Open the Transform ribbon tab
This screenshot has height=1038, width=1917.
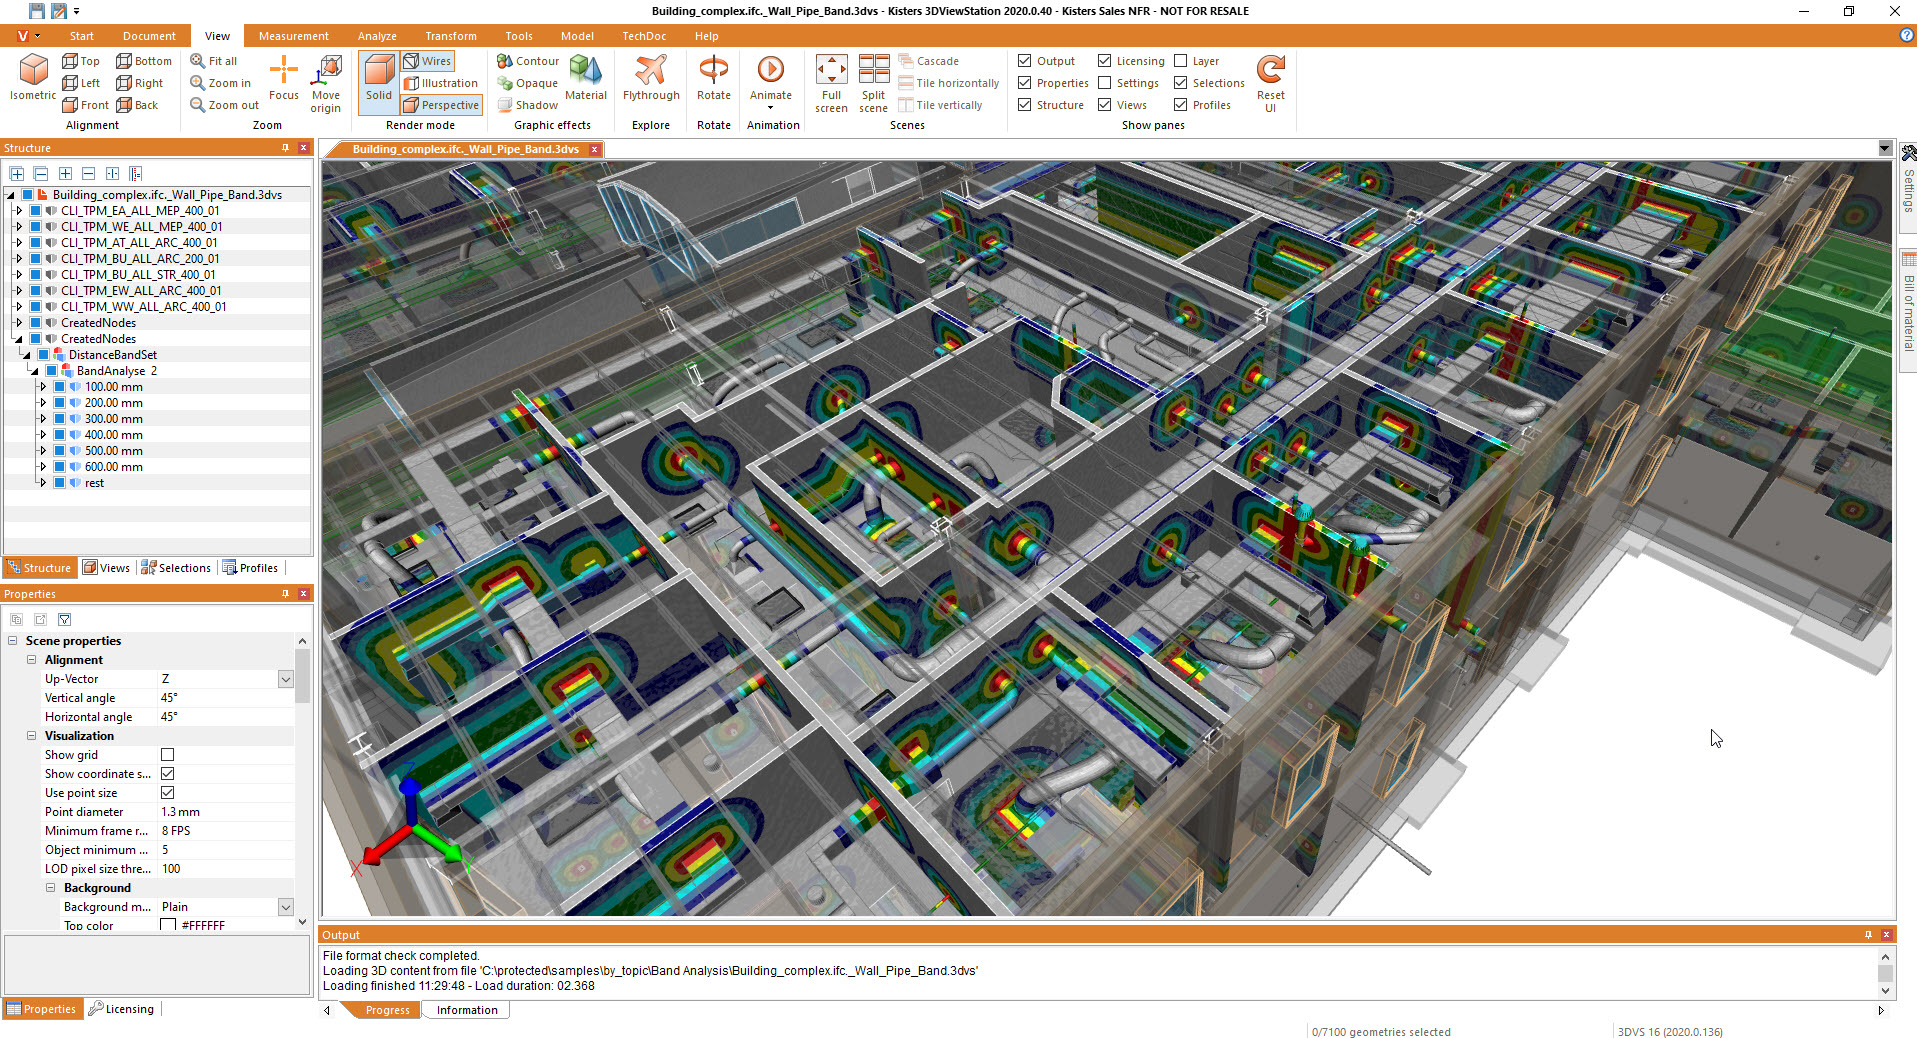coord(451,36)
